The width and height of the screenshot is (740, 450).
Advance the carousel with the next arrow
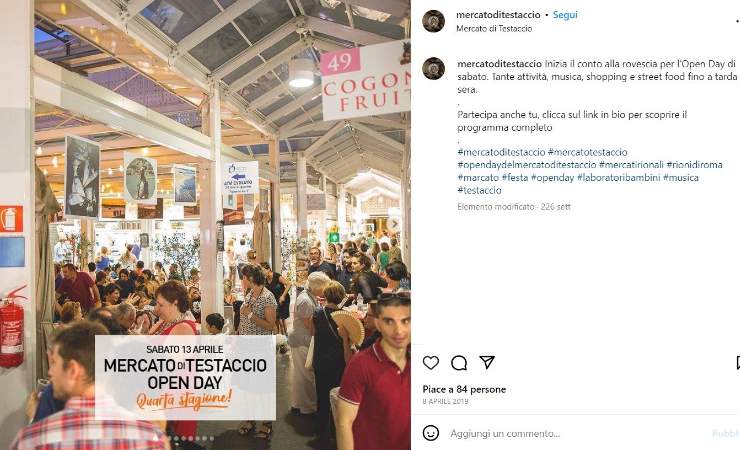(x=394, y=224)
